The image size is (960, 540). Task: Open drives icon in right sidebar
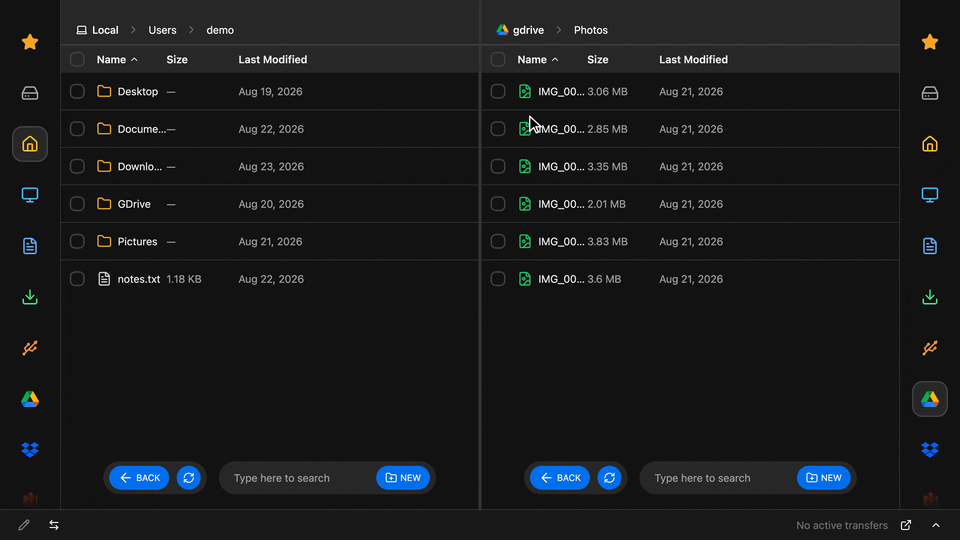pos(930,93)
